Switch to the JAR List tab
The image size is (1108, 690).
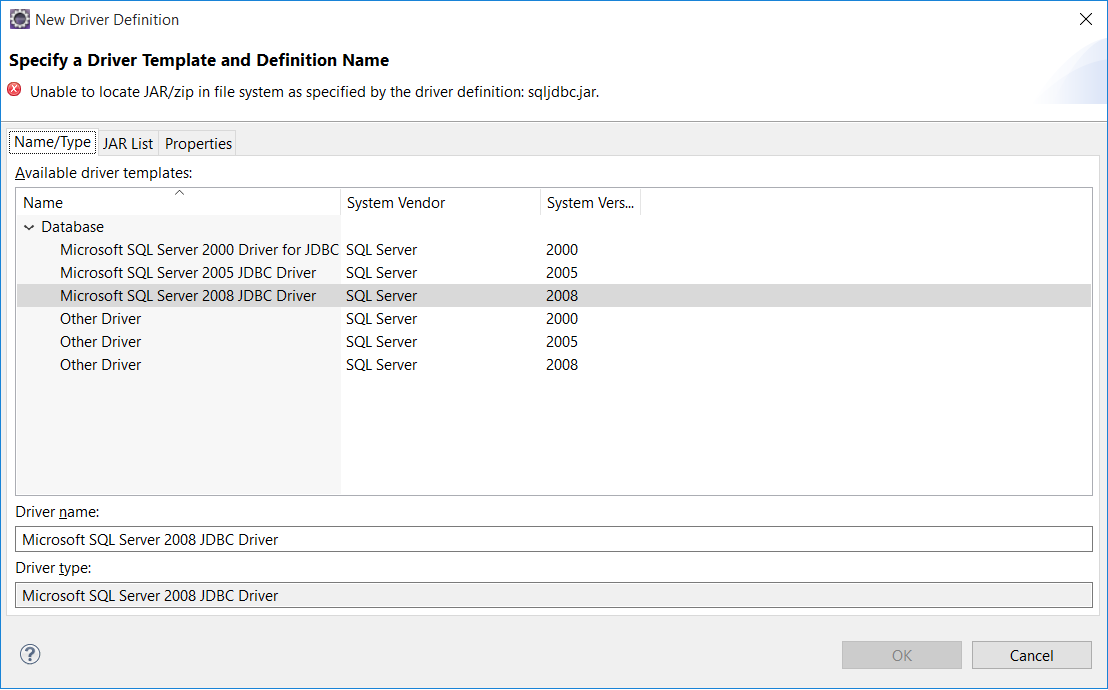coord(128,144)
